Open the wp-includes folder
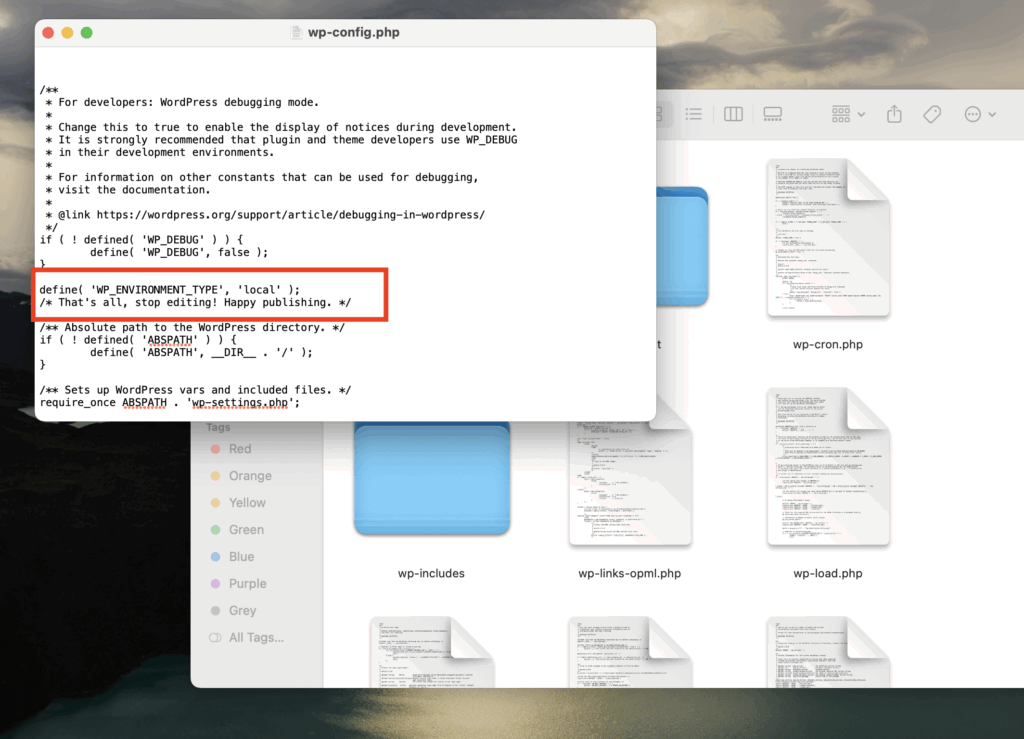The image size is (1024, 739). point(431,478)
